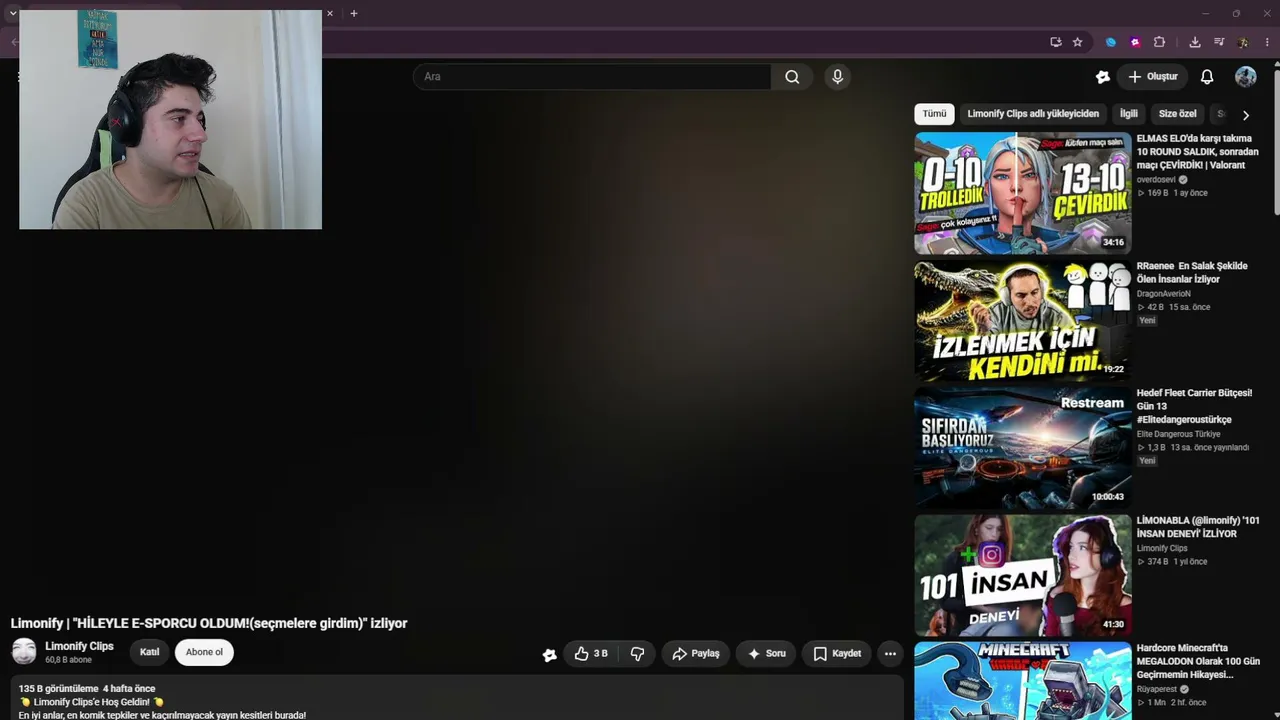The height and width of the screenshot is (720, 1280).
Task: Open Limonify Clips channel avatar
Action: (x=24, y=652)
